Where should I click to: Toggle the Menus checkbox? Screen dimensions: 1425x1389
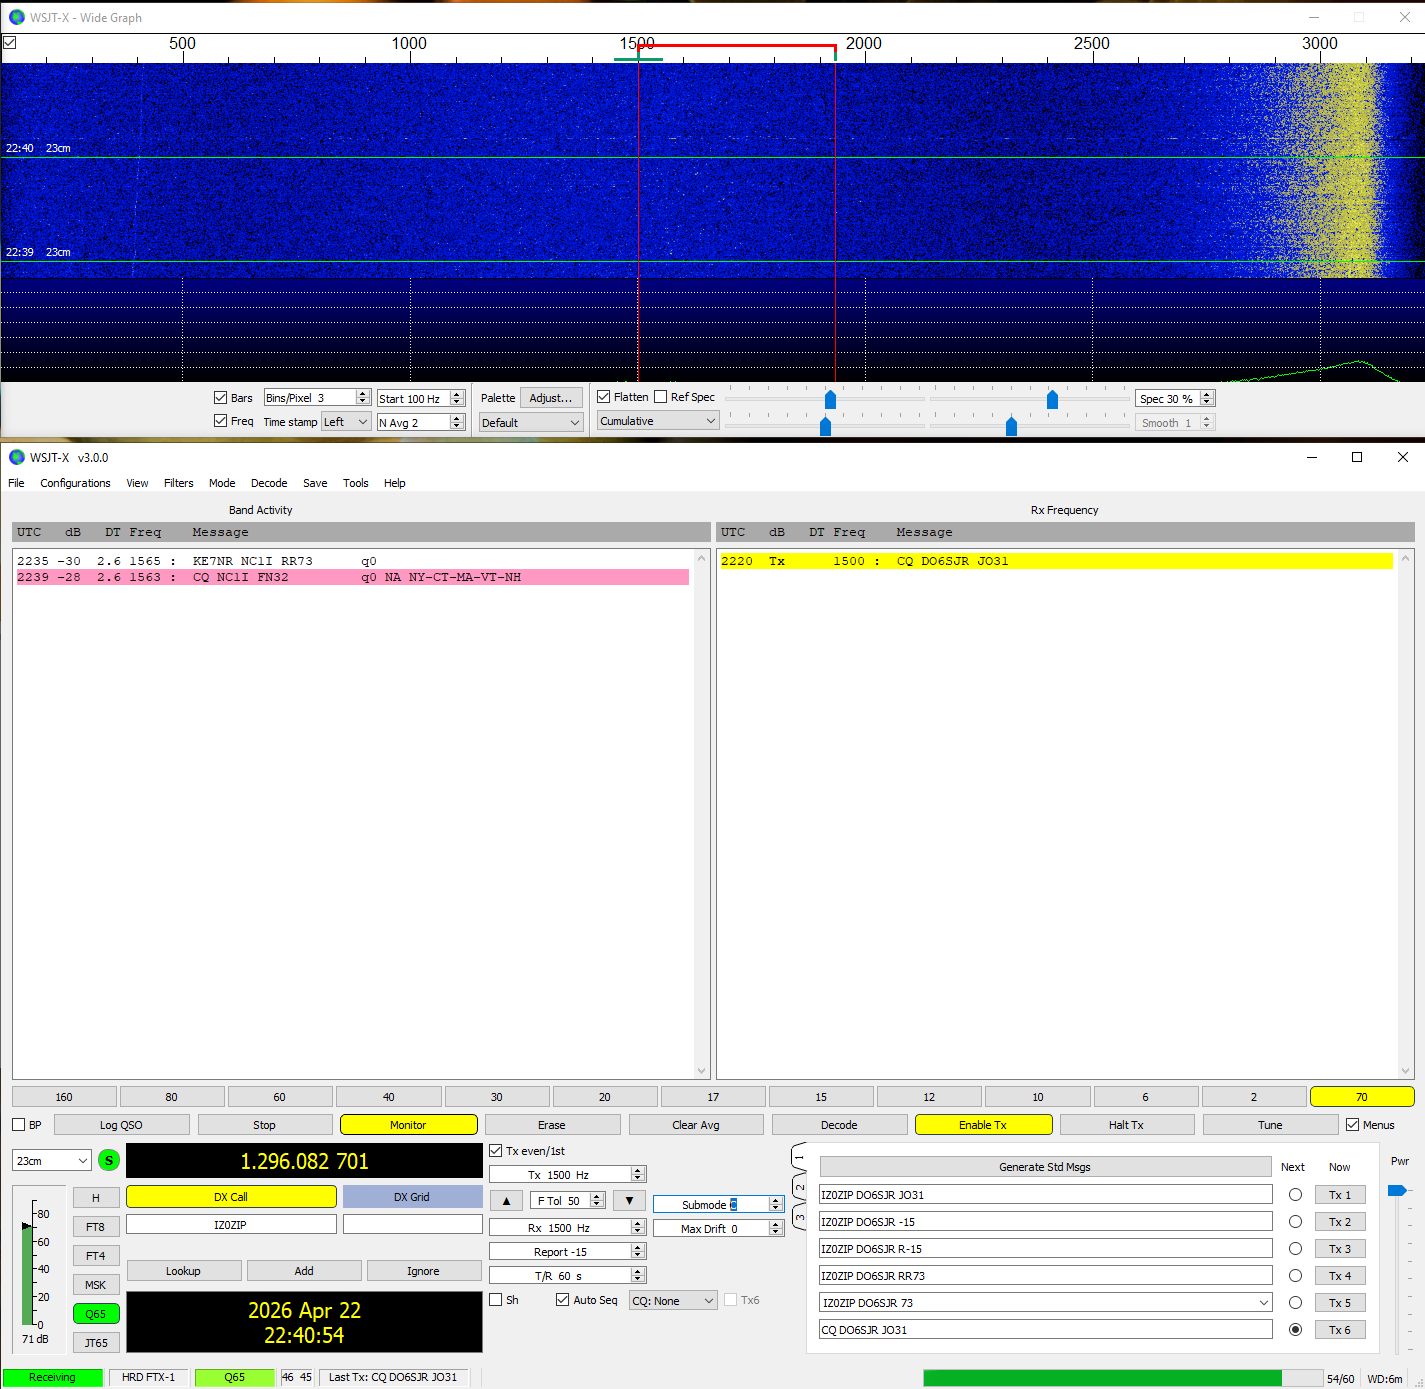click(1352, 1125)
